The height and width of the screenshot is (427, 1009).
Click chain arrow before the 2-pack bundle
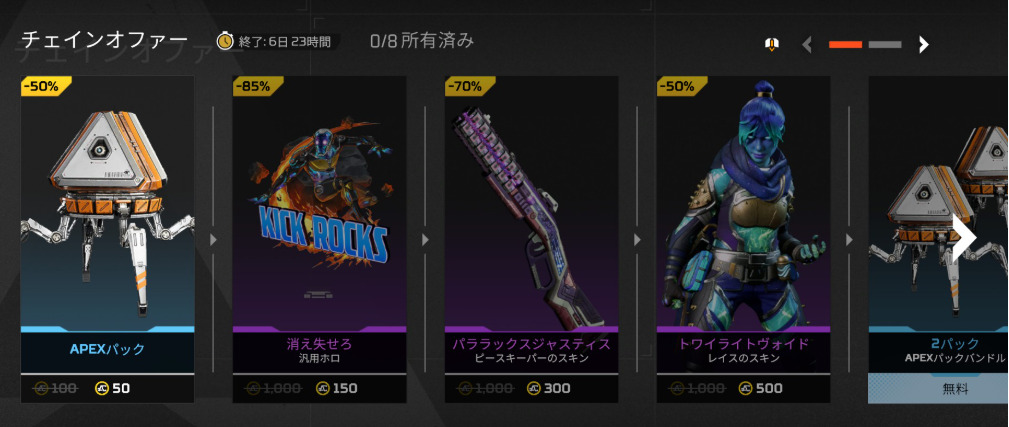pos(849,240)
